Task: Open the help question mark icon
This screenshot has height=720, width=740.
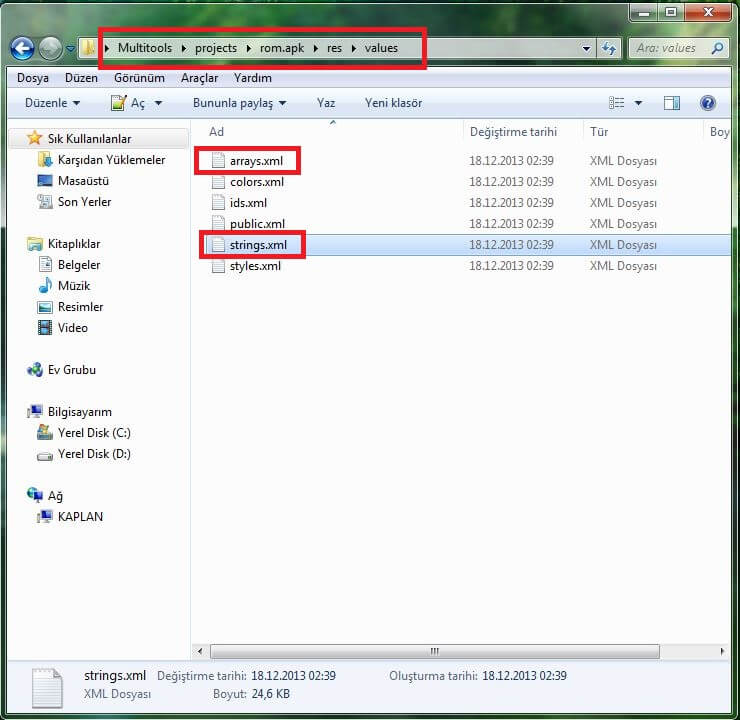Action: [x=708, y=103]
